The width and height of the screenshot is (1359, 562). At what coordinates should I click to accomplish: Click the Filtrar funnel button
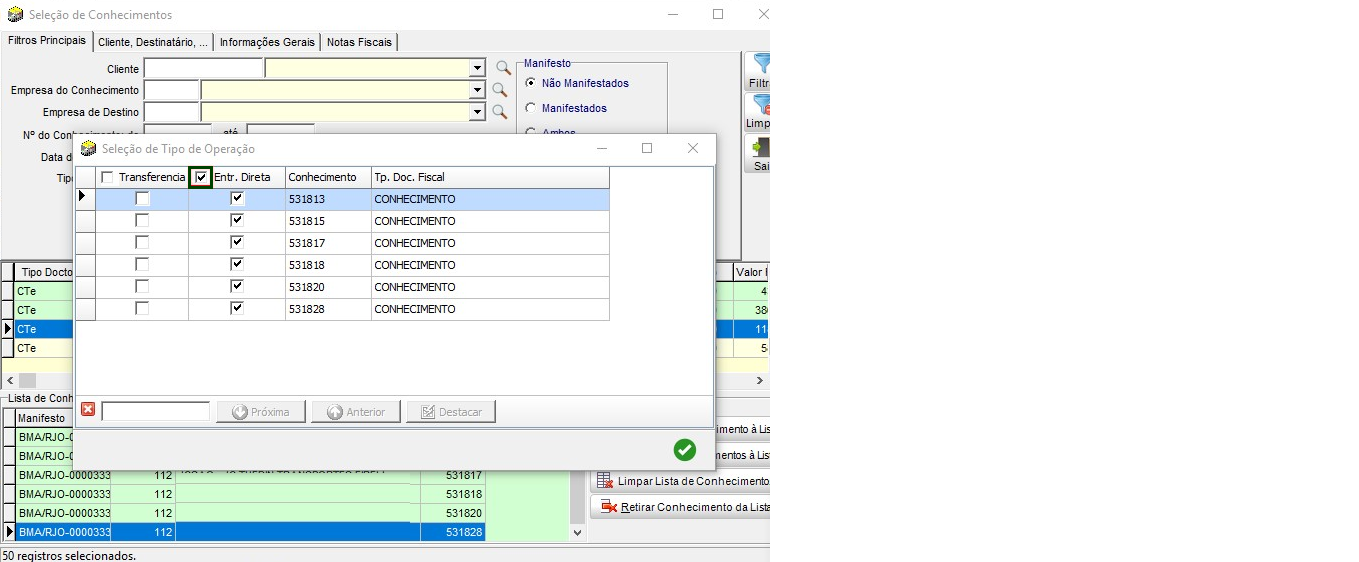tap(758, 71)
